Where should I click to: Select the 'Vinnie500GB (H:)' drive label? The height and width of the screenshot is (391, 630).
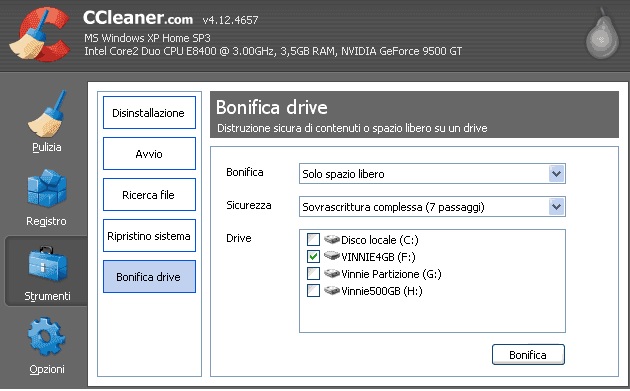[x=382, y=291]
